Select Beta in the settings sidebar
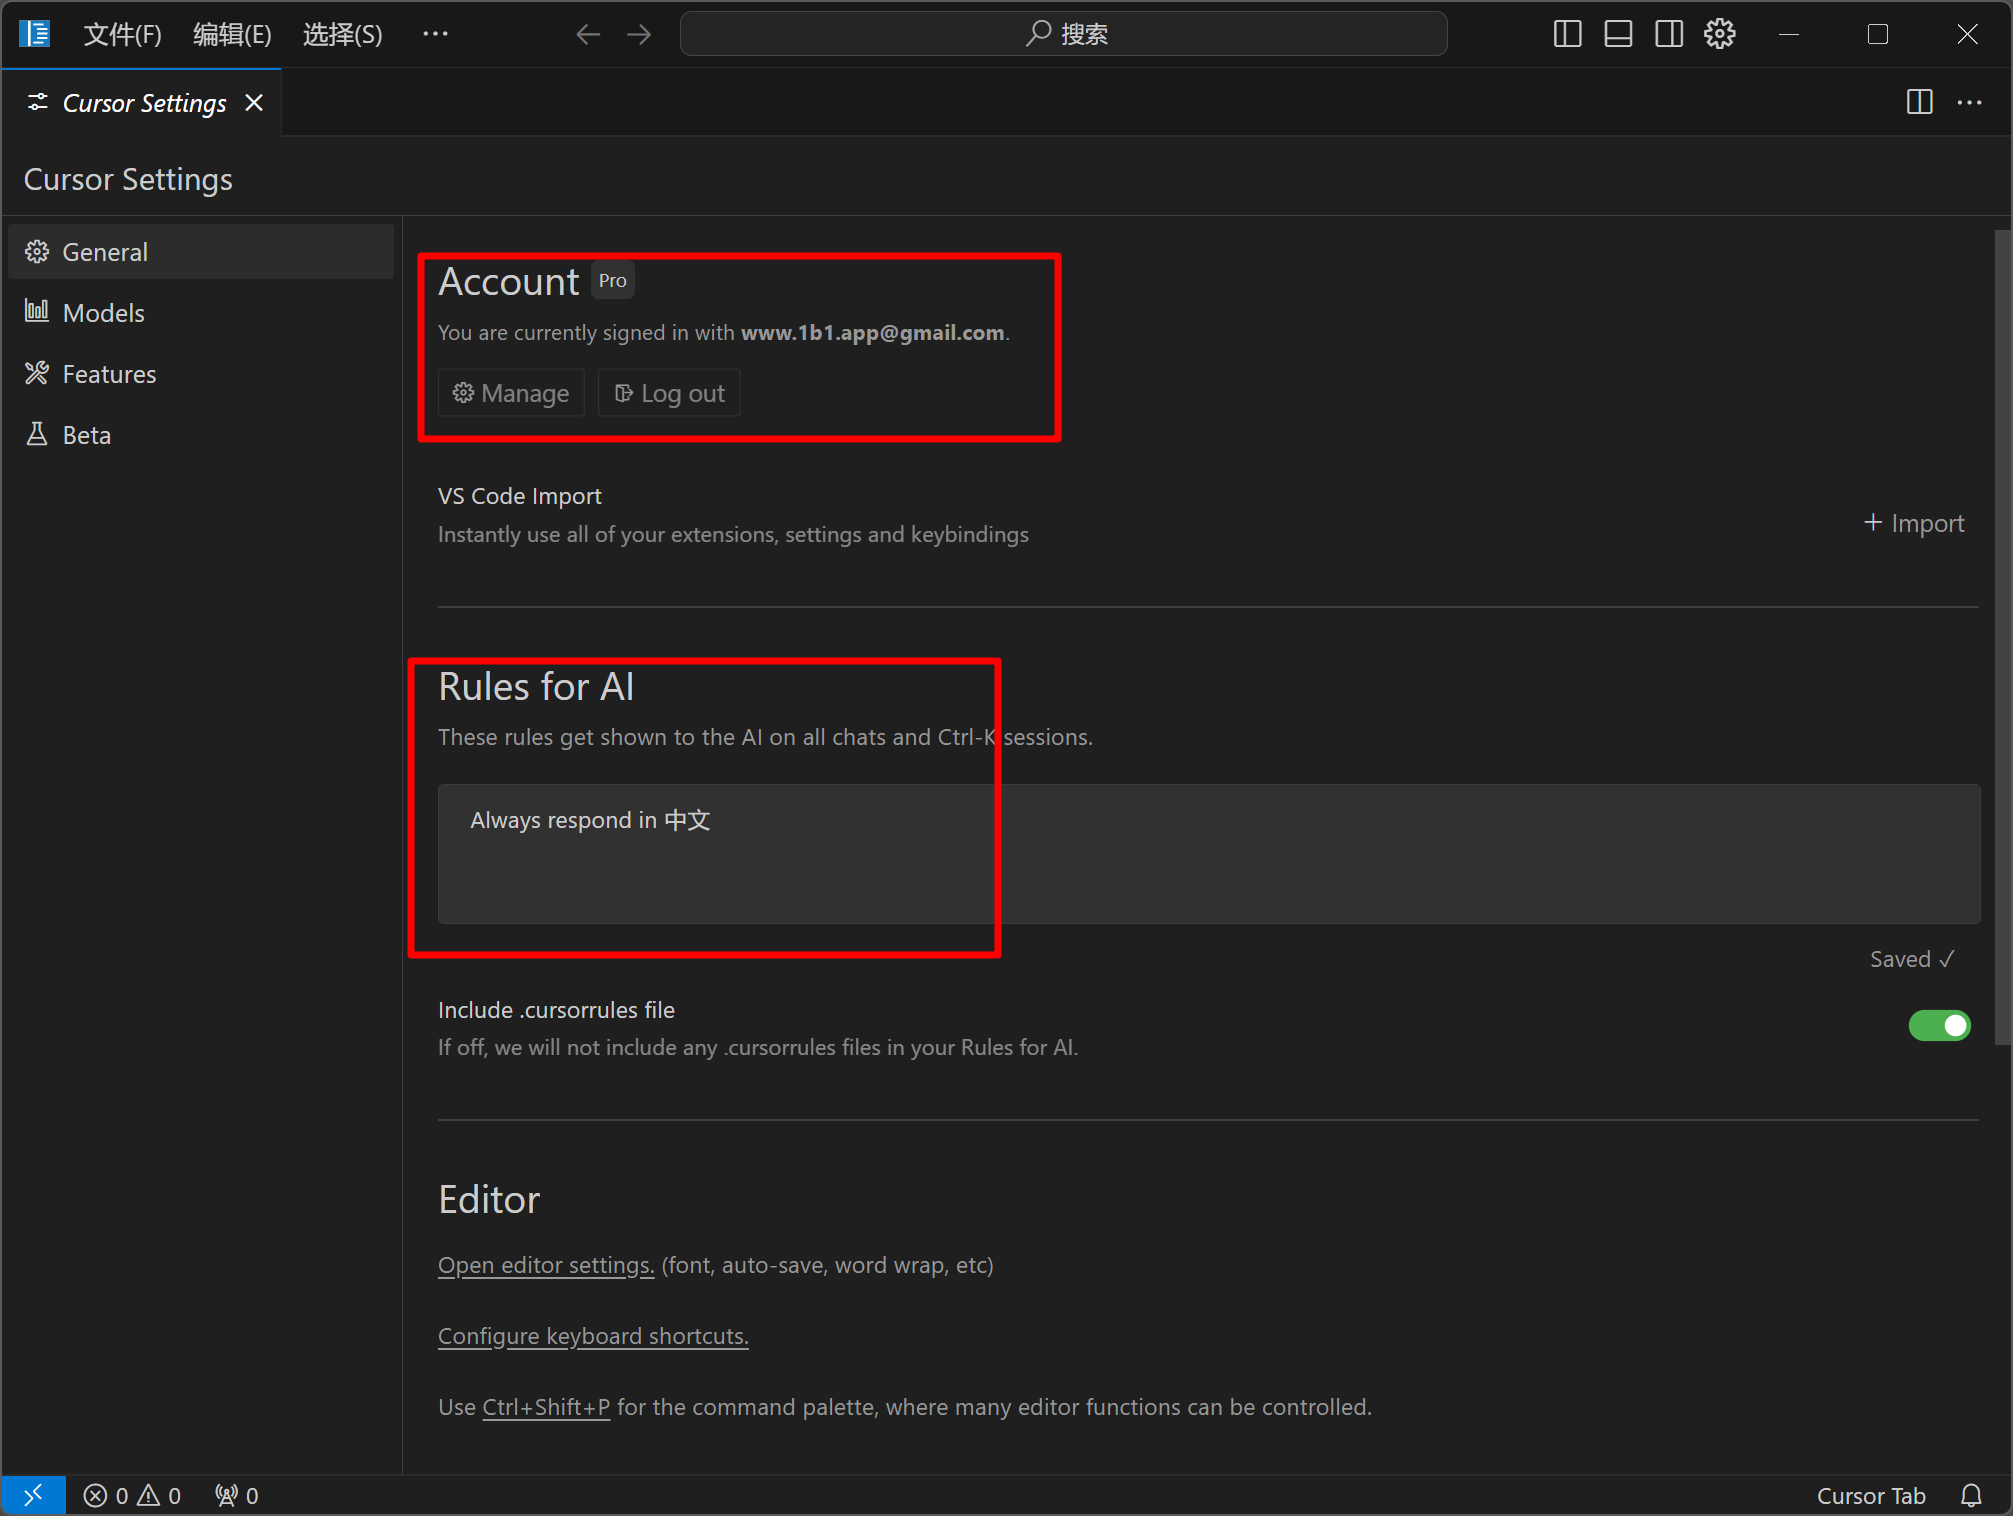 pos(201,435)
